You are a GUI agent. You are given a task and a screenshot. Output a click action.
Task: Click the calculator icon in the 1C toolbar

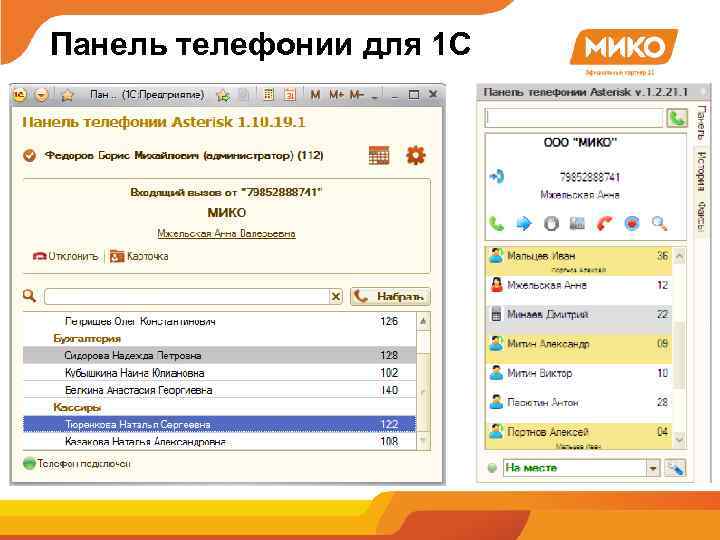pyautogui.click(x=269, y=95)
